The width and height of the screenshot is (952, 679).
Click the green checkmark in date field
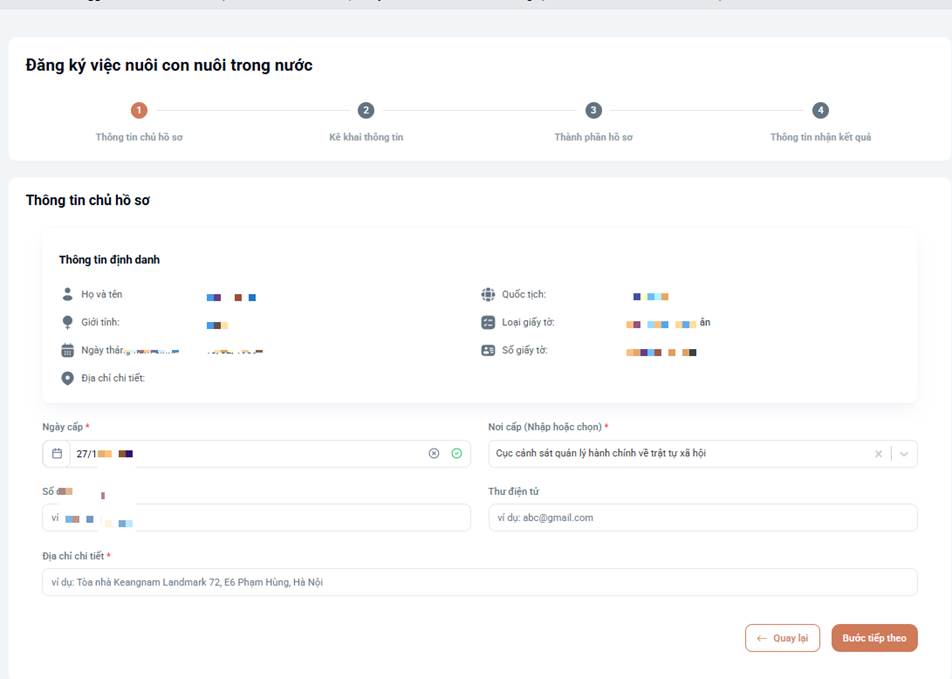pos(457,454)
